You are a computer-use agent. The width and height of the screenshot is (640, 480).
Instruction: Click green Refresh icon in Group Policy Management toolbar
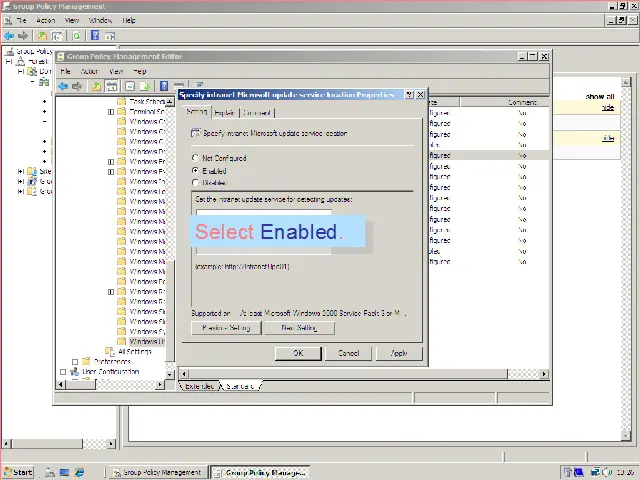(76, 36)
